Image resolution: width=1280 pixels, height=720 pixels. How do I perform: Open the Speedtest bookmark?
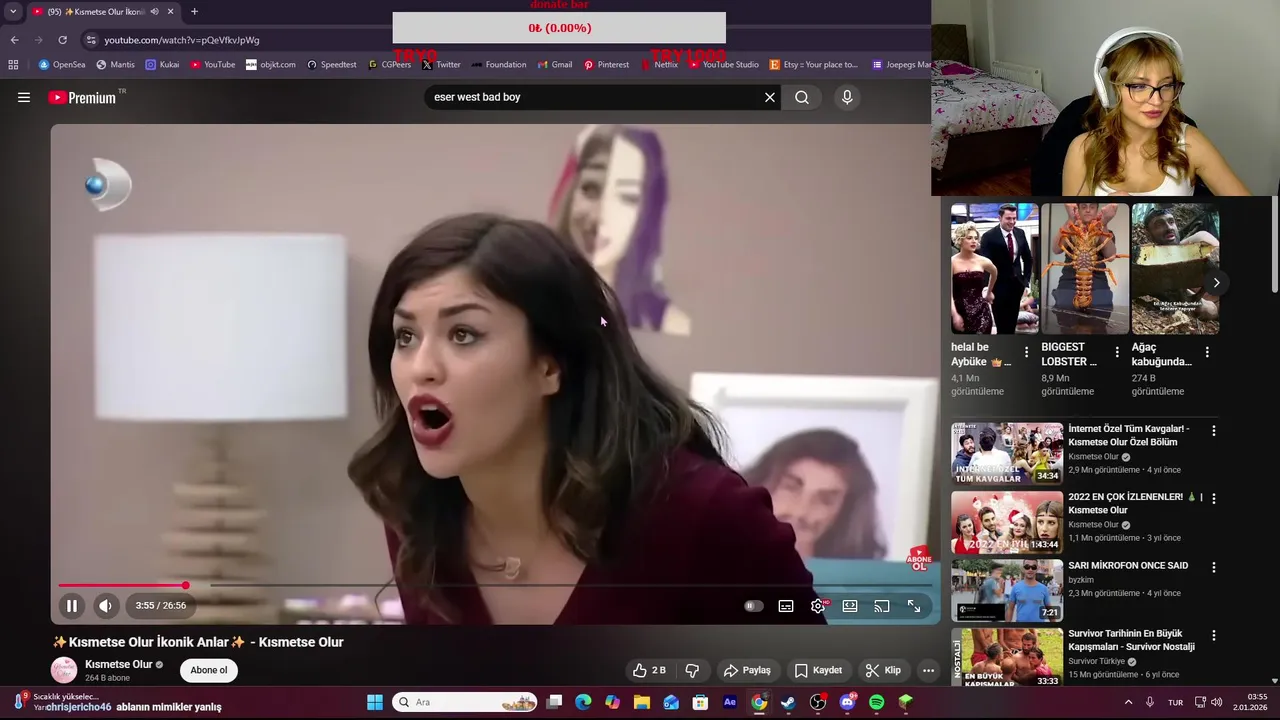tap(332, 65)
